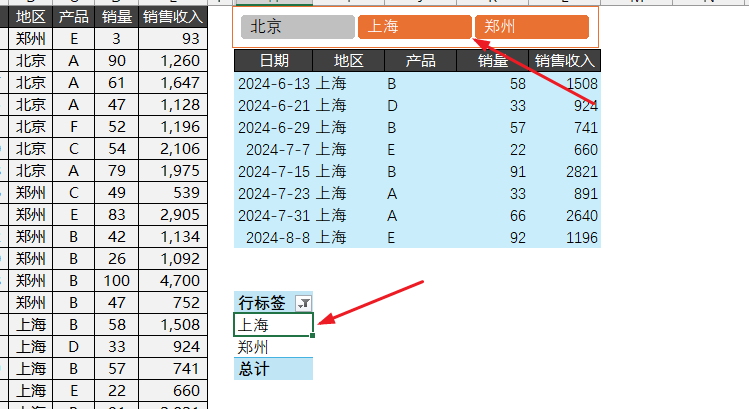Viewport: 749px width, 409px height.
Task: Select the 752 cell in source table
Action: tap(173, 302)
